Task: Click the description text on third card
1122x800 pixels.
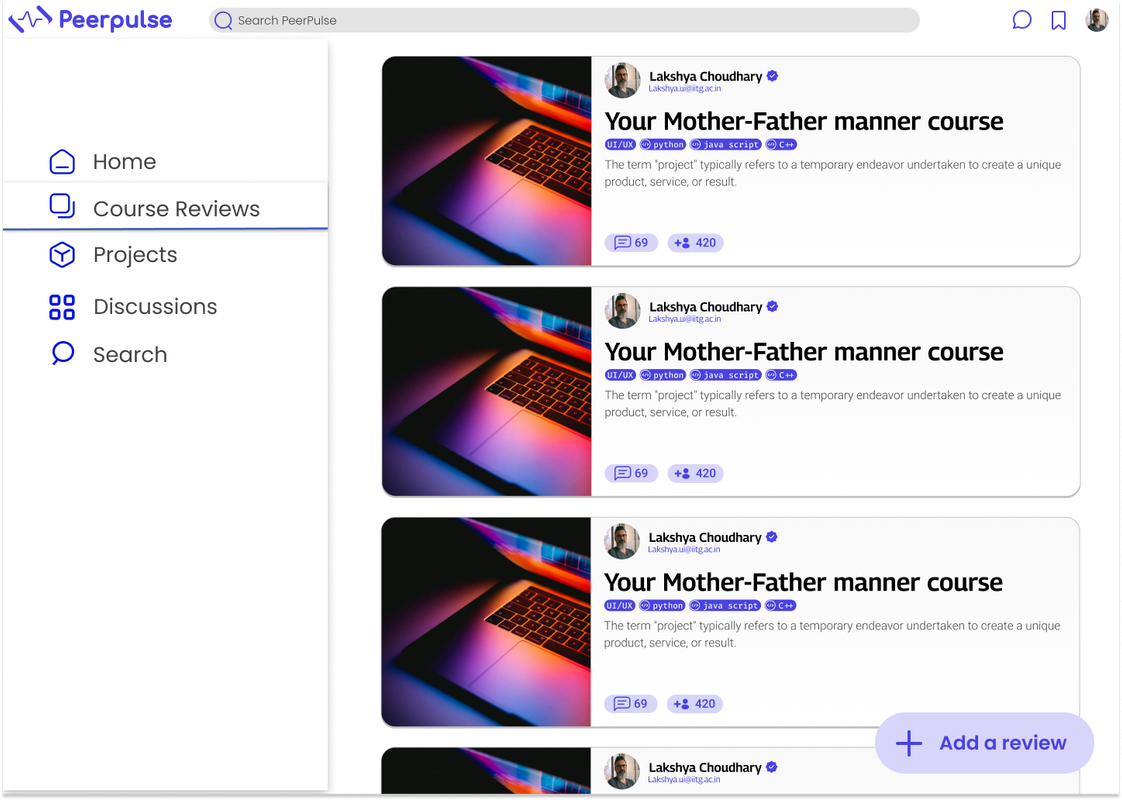Action: click(x=832, y=634)
